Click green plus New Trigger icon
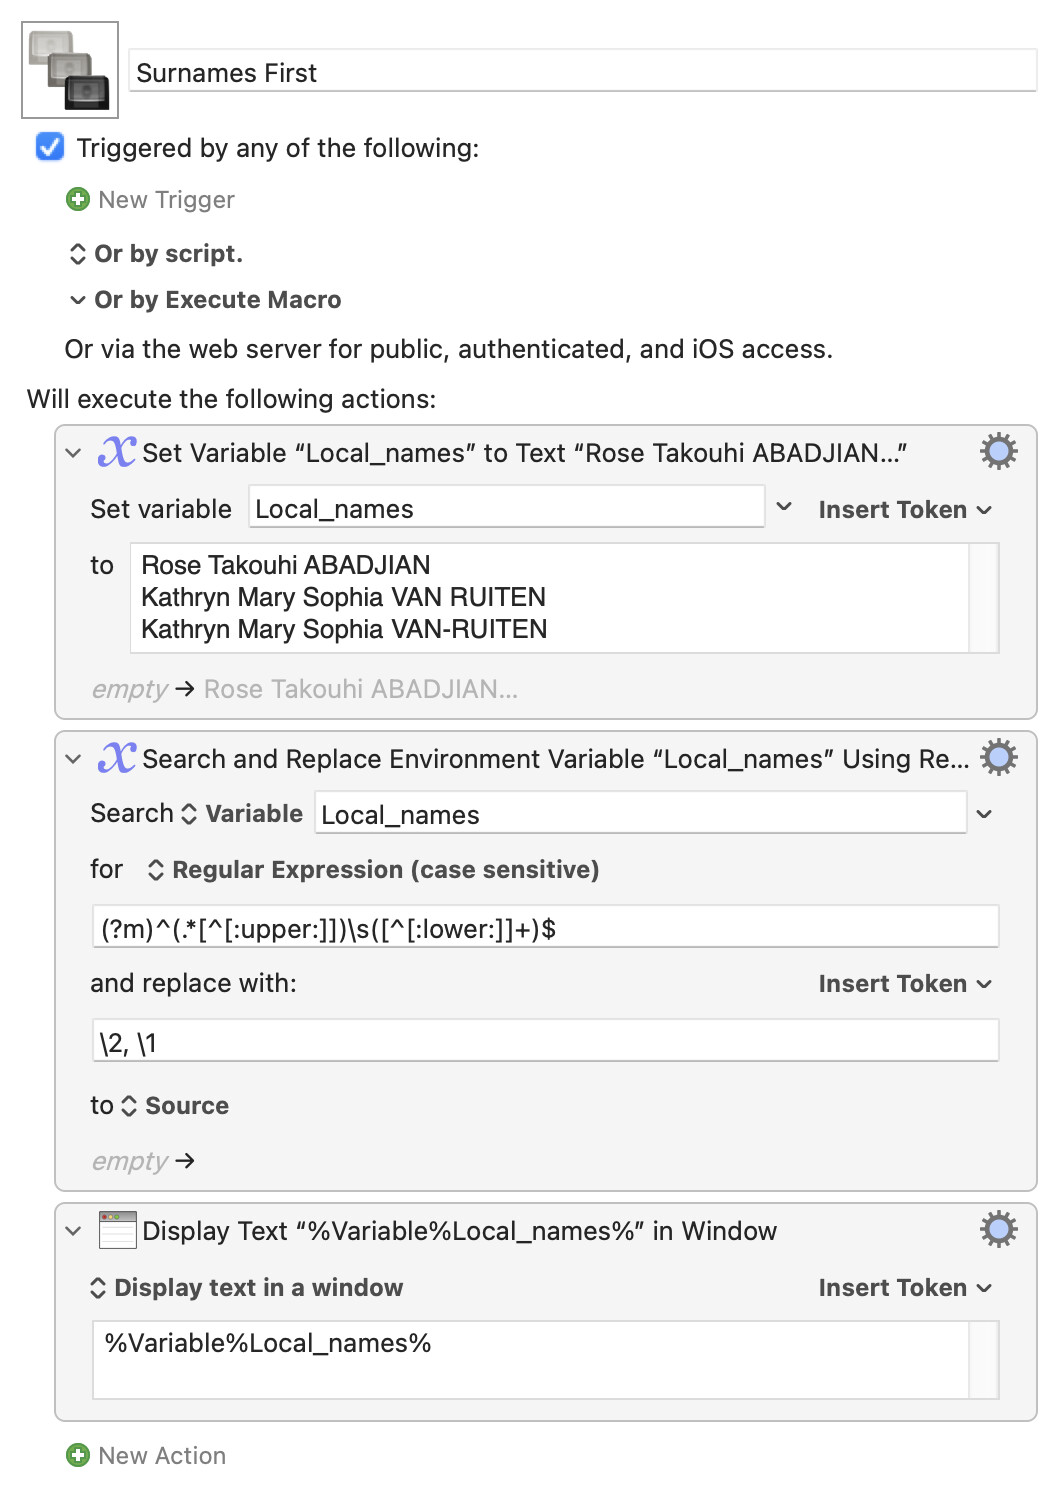Image resolution: width=1058 pixels, height=1488 pixels. point(78,200)
